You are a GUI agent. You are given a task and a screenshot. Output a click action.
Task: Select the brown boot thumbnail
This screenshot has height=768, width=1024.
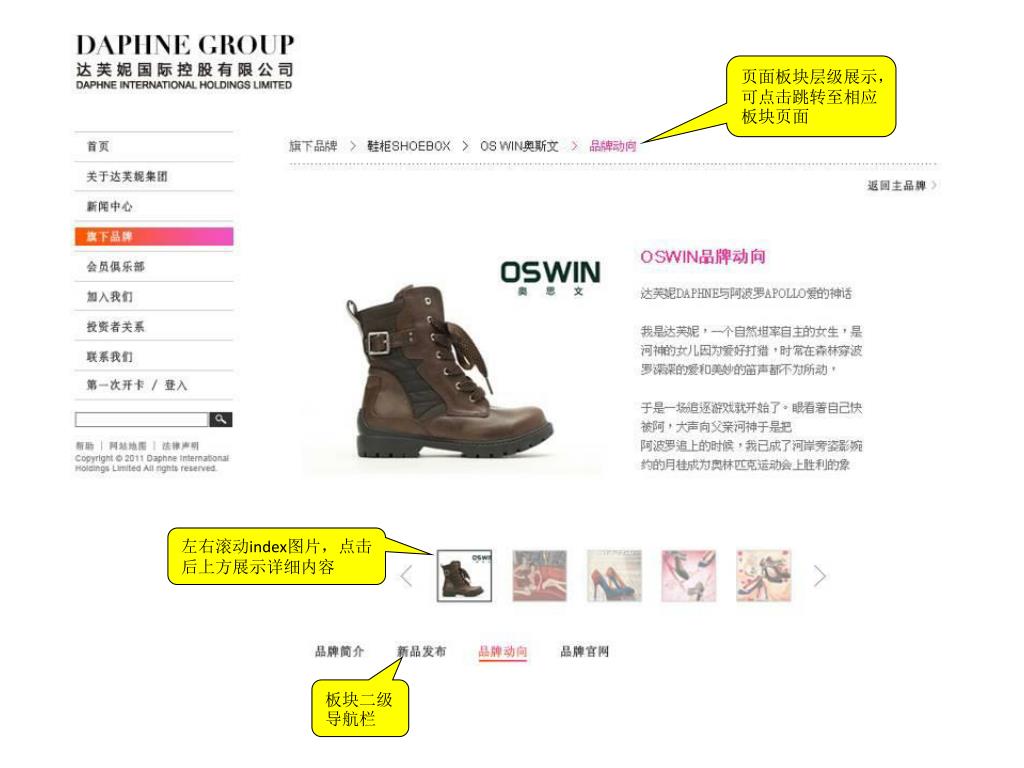coord(464,575)
